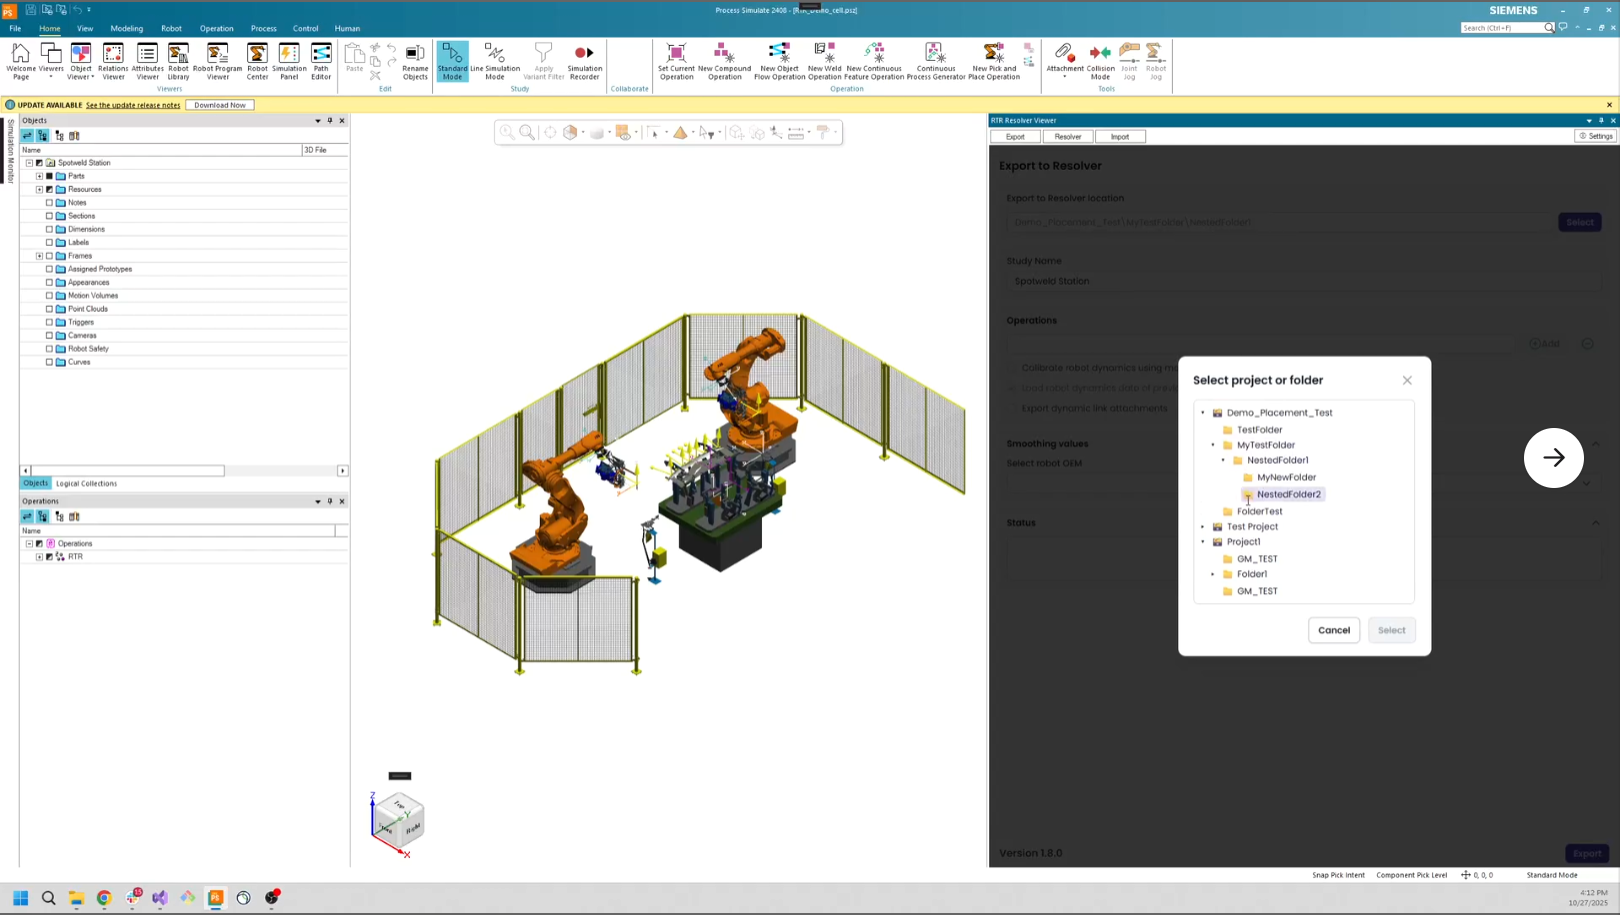The image size is (1622, 915).
Task: Toggle the Cameras folder checkbox
Action: tap(49, 336)
